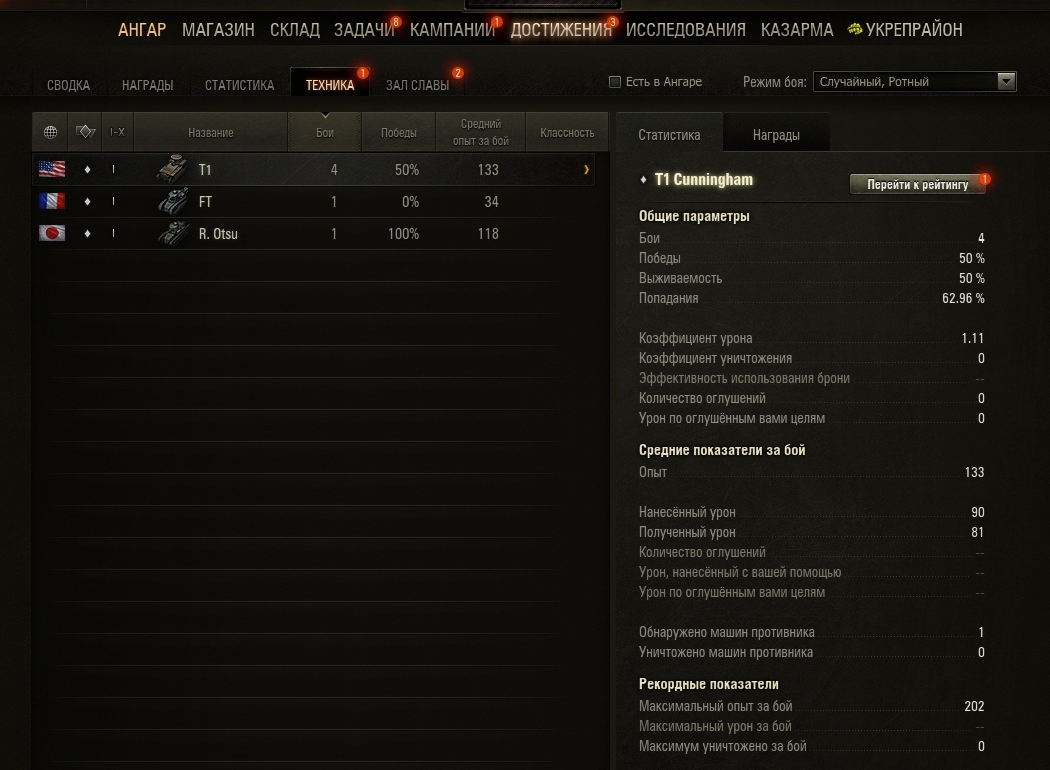Image resolution: width=1050 pixels, height=770 pixels.
Task: Go to the Магазин menu
Action: (218, 29)
